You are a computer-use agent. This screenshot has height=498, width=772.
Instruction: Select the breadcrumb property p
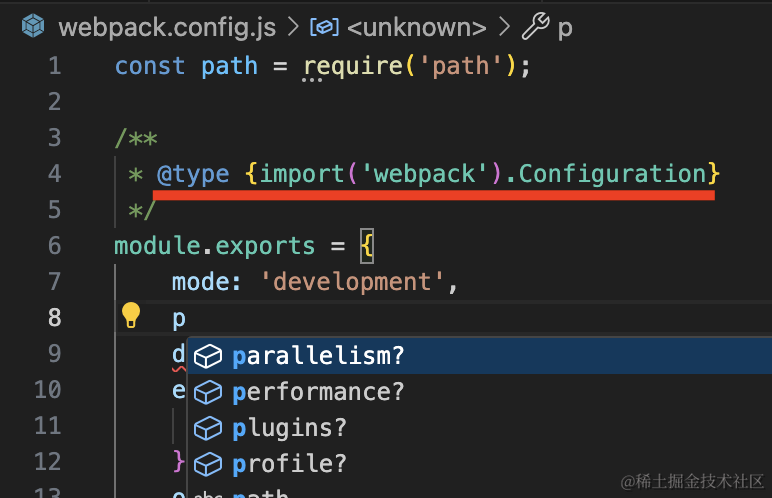pos(565,29)
